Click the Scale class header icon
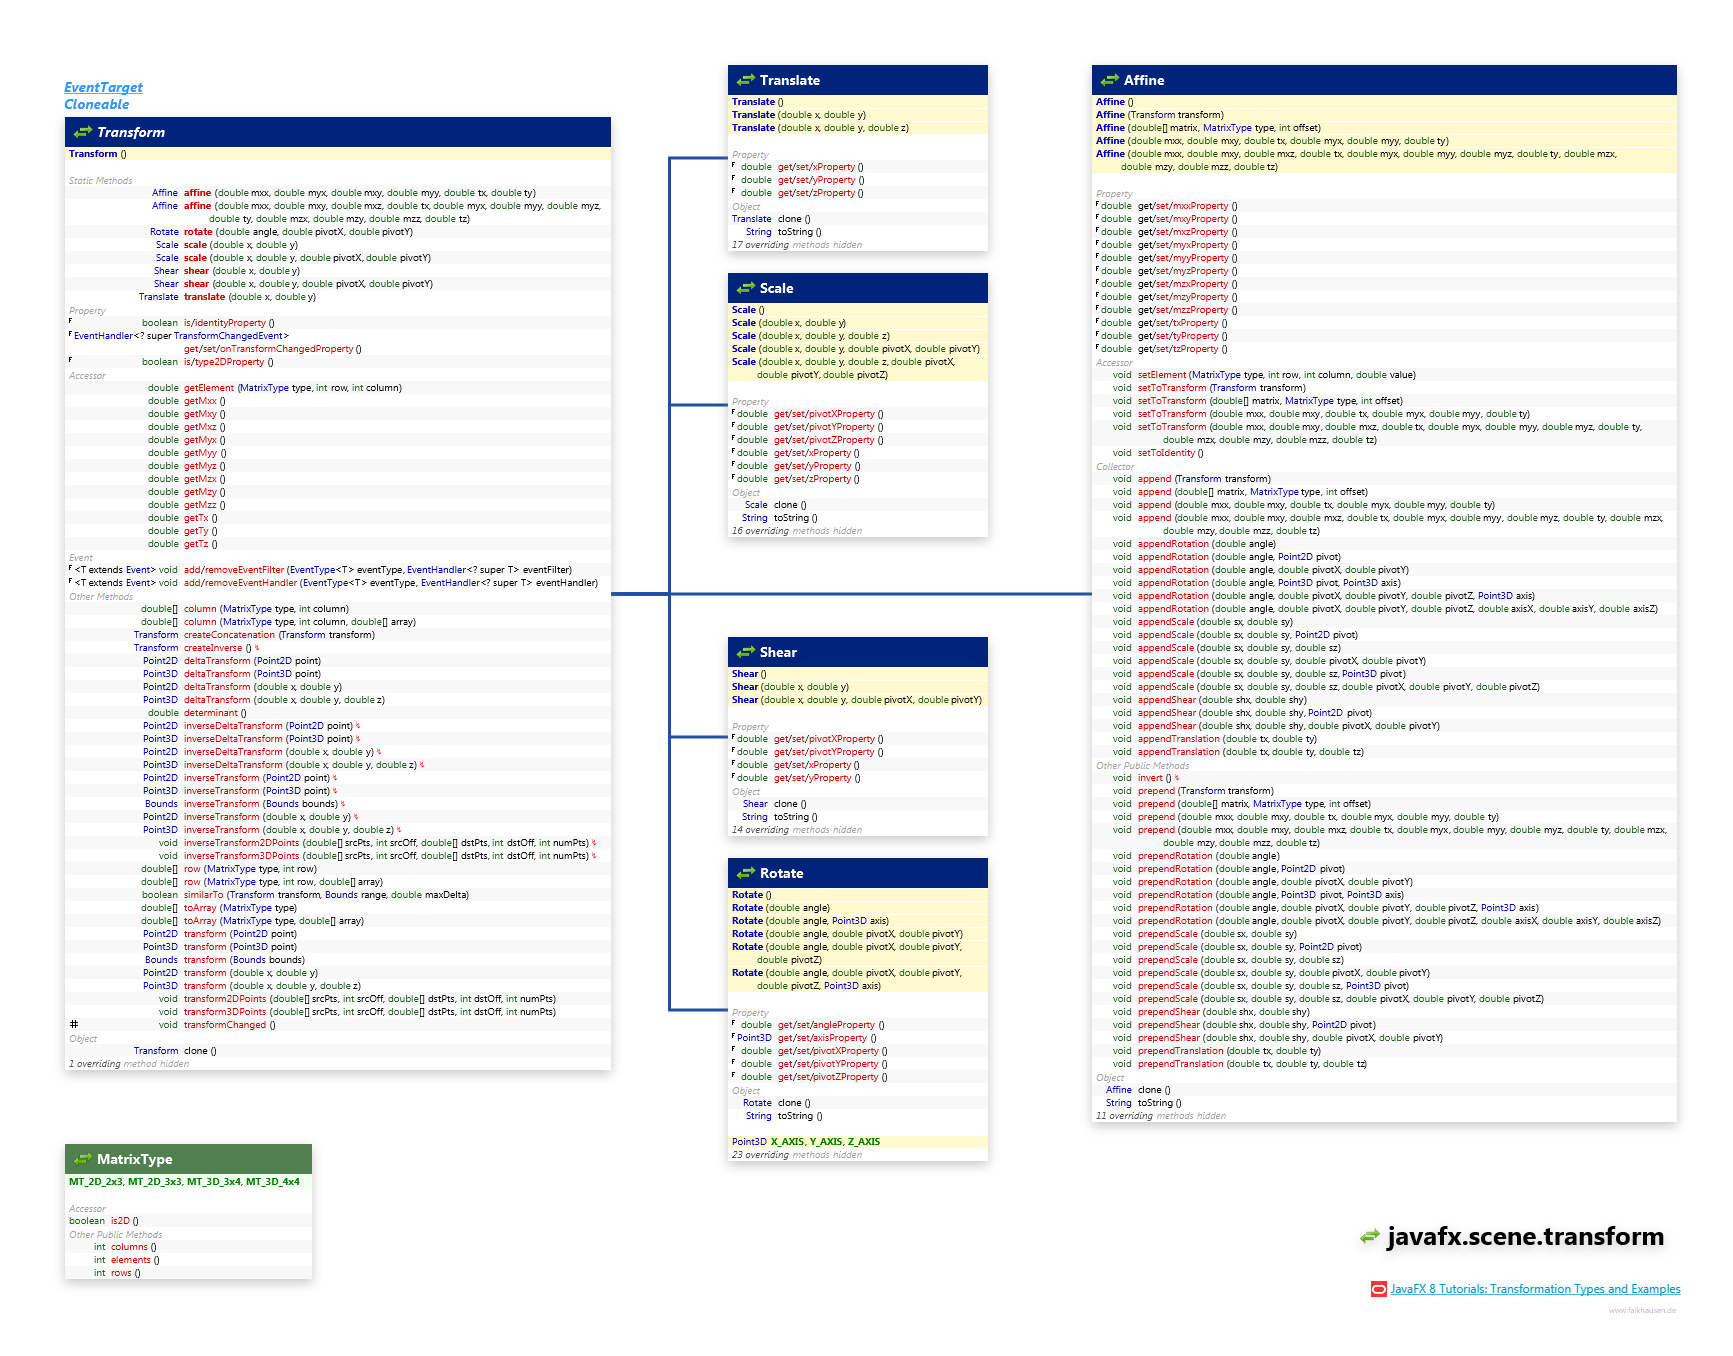Screen dimensions: 1733x1356 [x=745, y=288]
